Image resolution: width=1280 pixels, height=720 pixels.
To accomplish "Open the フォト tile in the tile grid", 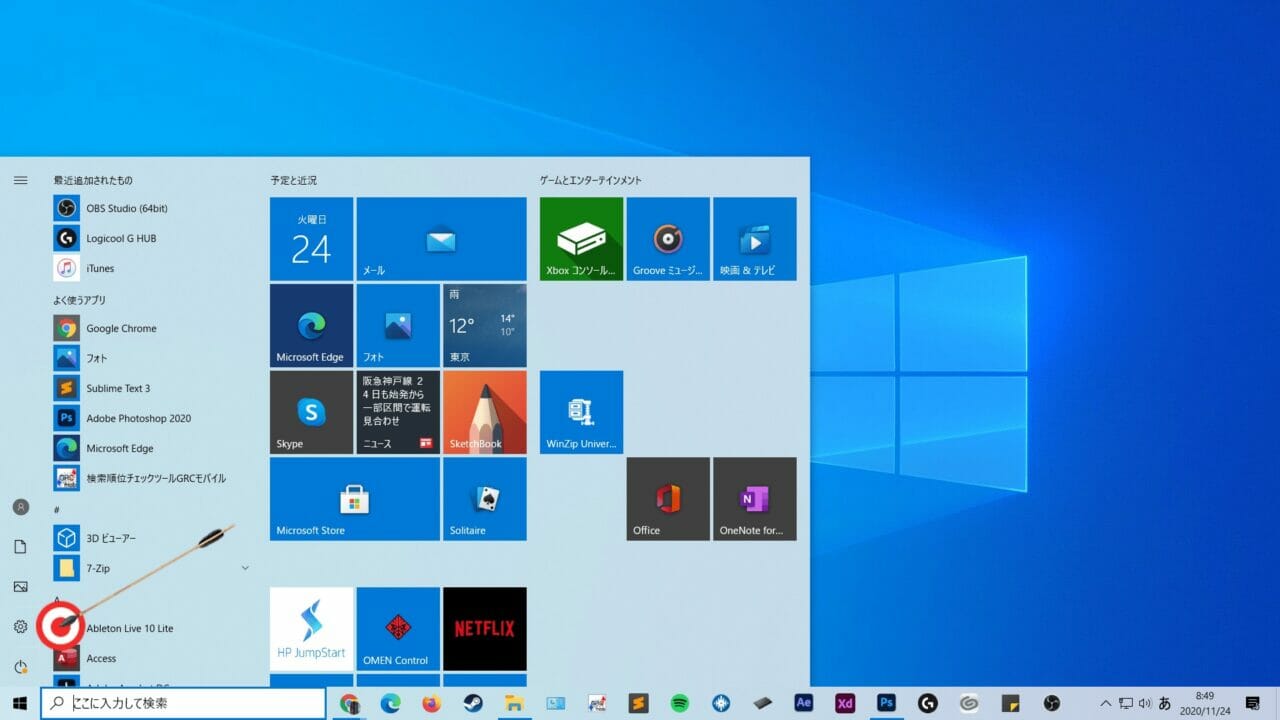I will pyautogui.click(x=398, y=325).
